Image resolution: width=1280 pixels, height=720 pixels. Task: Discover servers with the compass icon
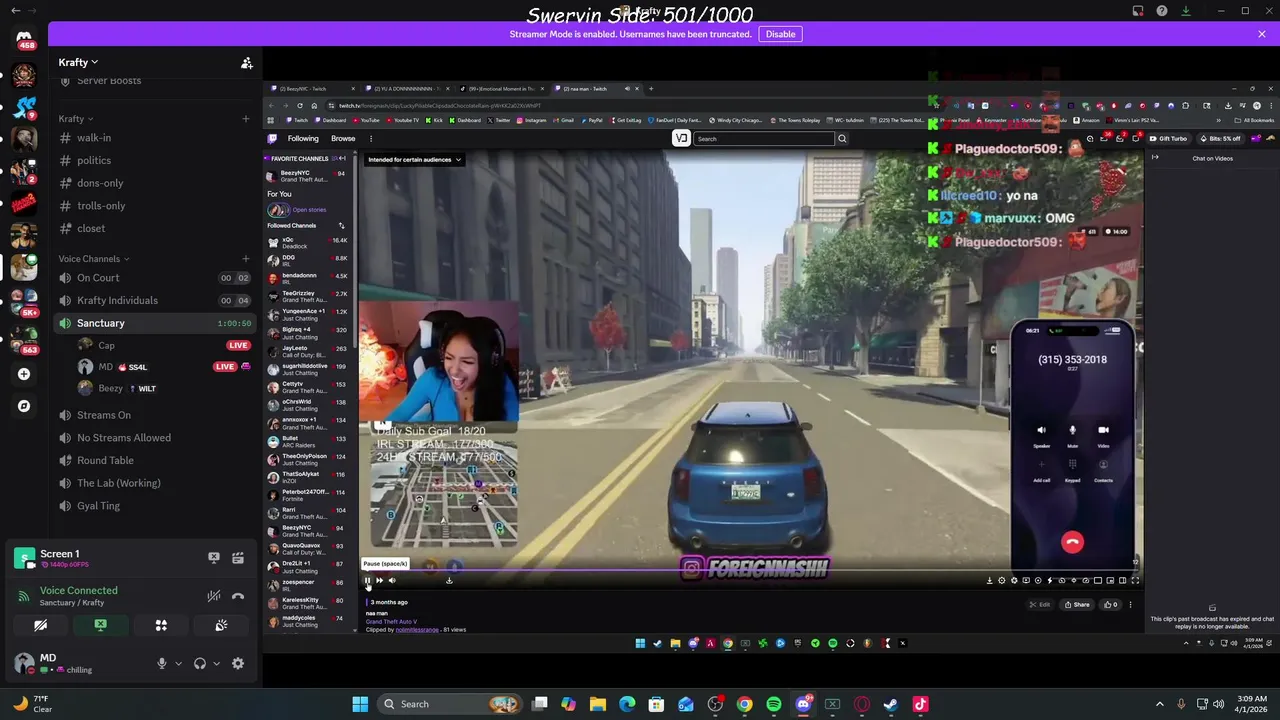pyautogui.click(x=24, y=406)
